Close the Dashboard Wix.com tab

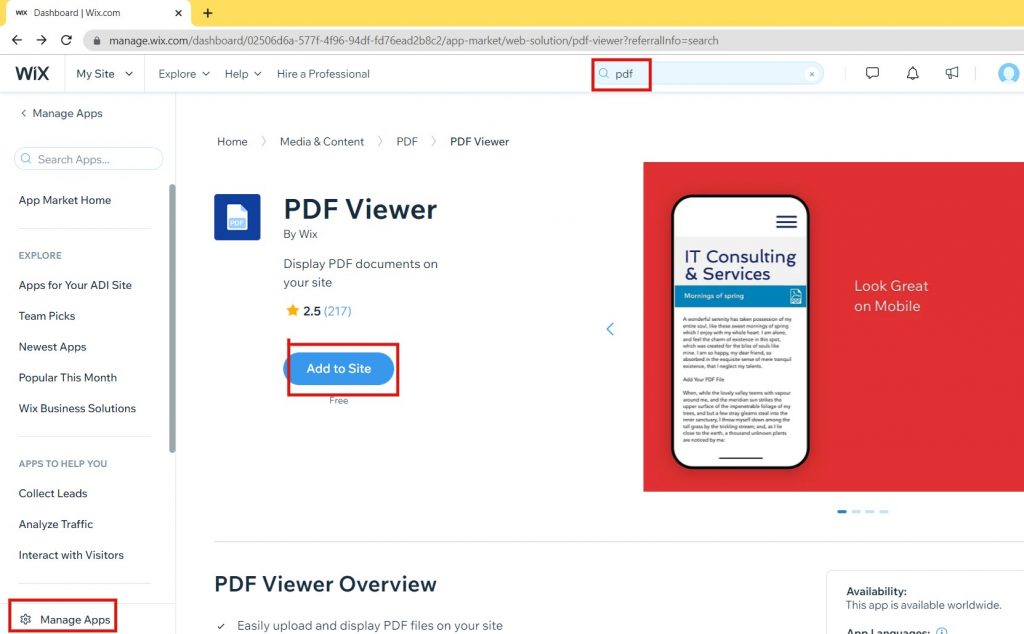[x=178, y=12]
